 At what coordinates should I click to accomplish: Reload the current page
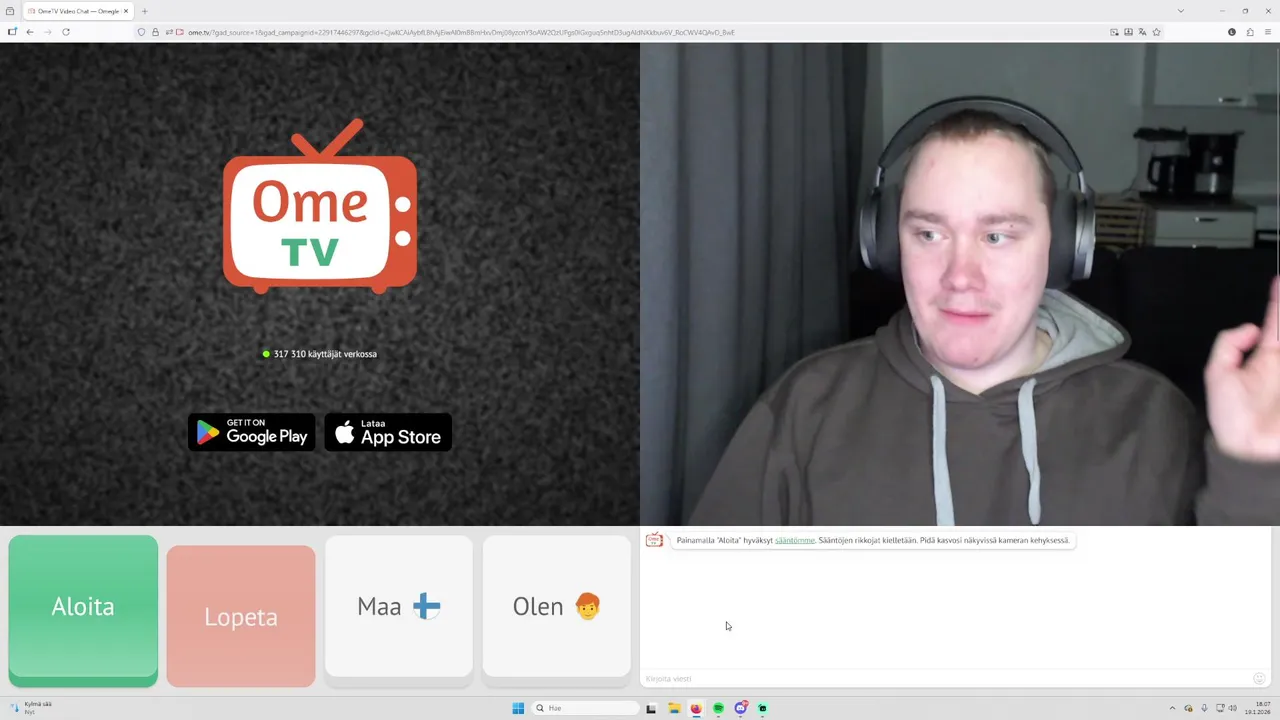(66, 32)
